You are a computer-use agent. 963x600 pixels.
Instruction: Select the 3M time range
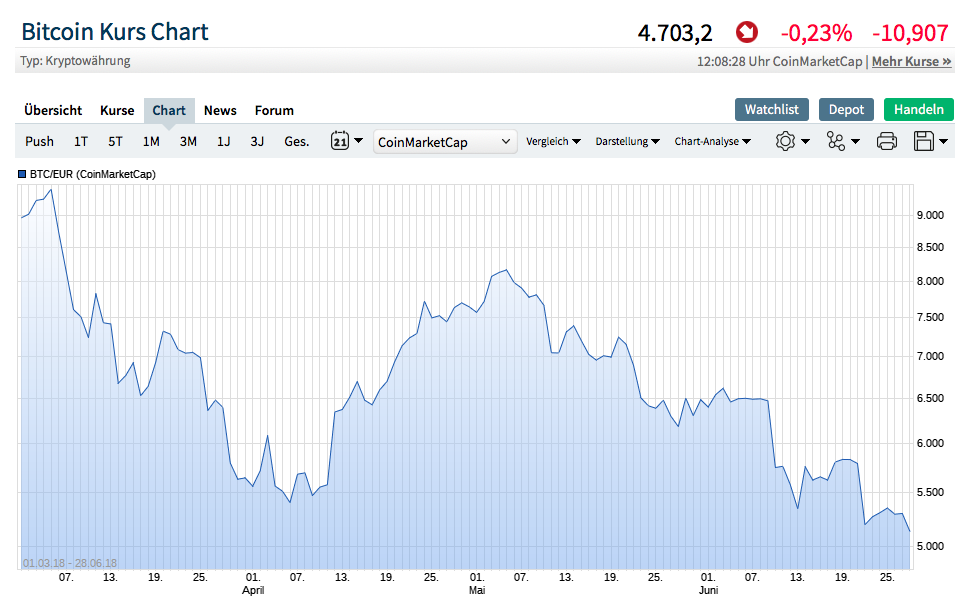click(x=188, y=141)
